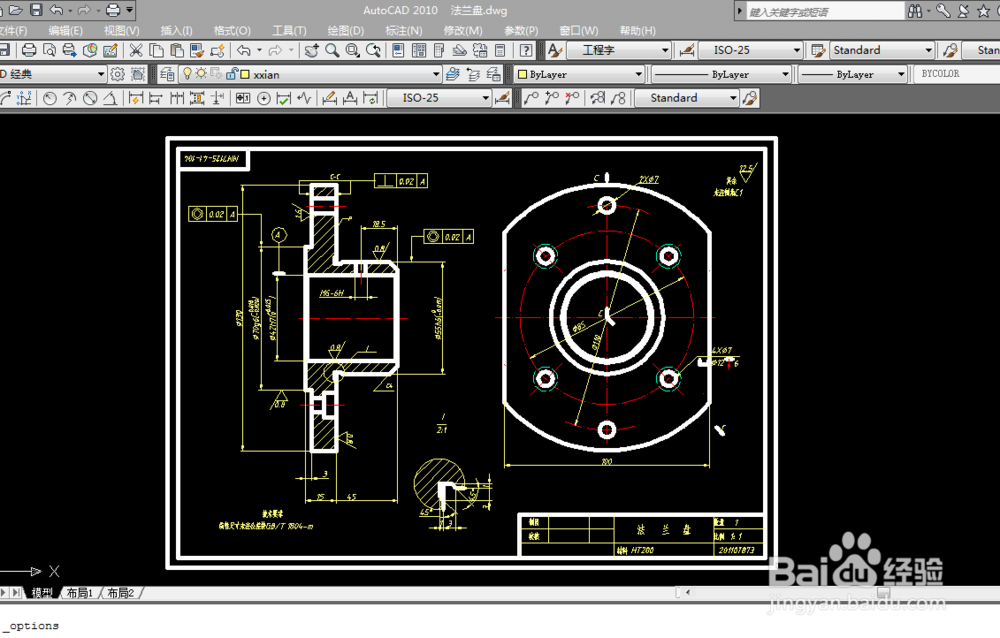Viewport: 1000px width, 638px height.
Task: Select the Quick Dimension tool
Action: [136, 98]
